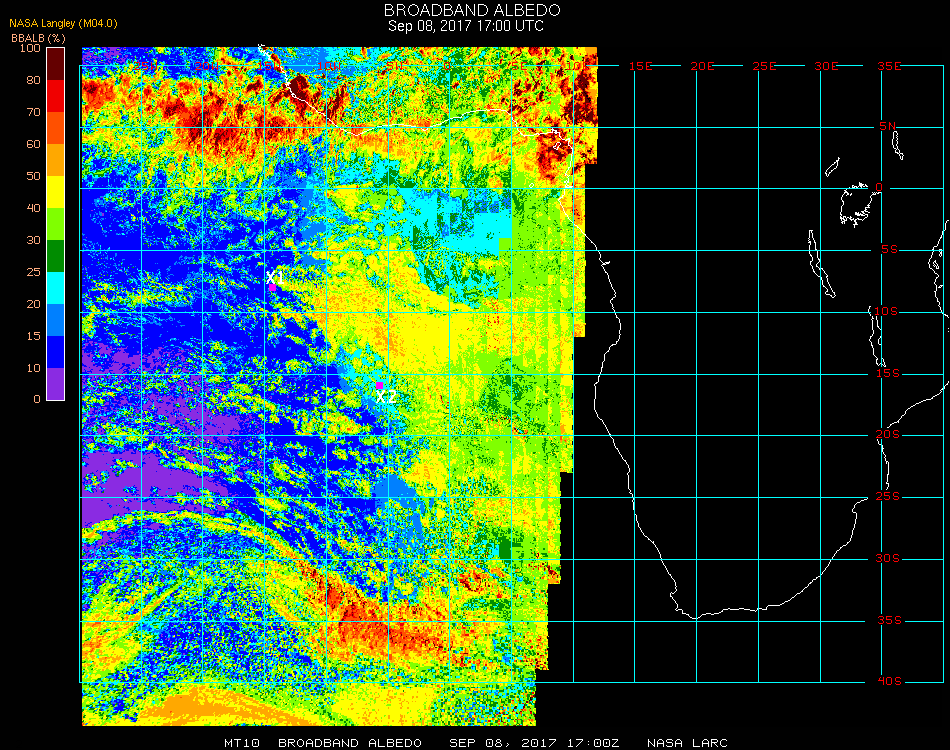Click the 20E longitude label
The width and height of the screenshot is (950, 750).
point(702,66)
